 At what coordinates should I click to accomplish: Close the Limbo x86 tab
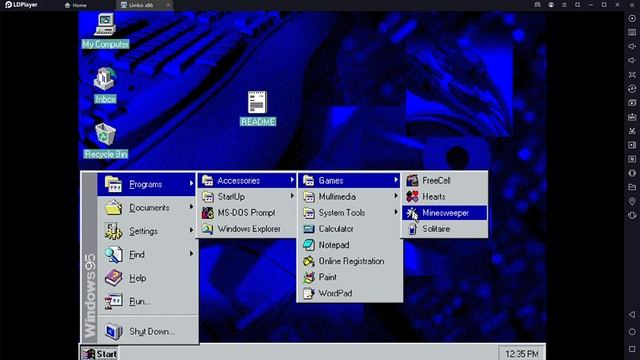[x=168, y=5]
